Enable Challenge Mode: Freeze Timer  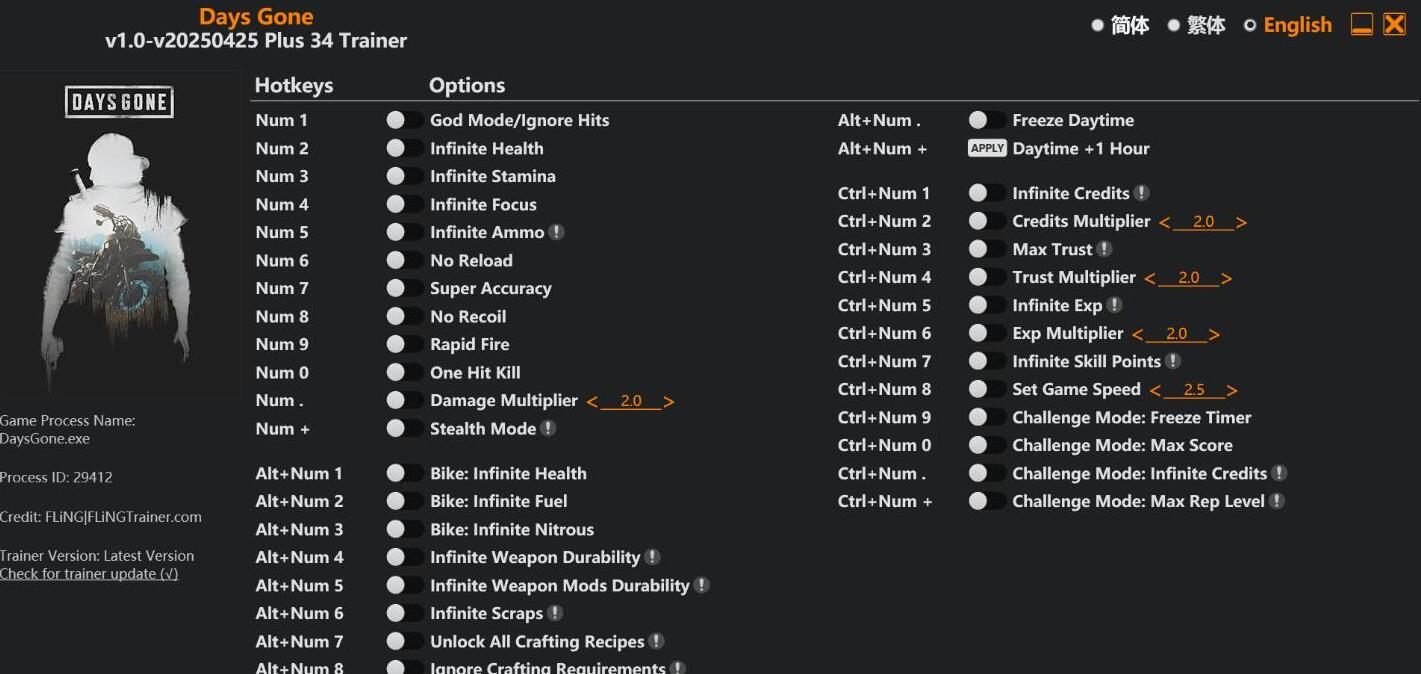986,417
